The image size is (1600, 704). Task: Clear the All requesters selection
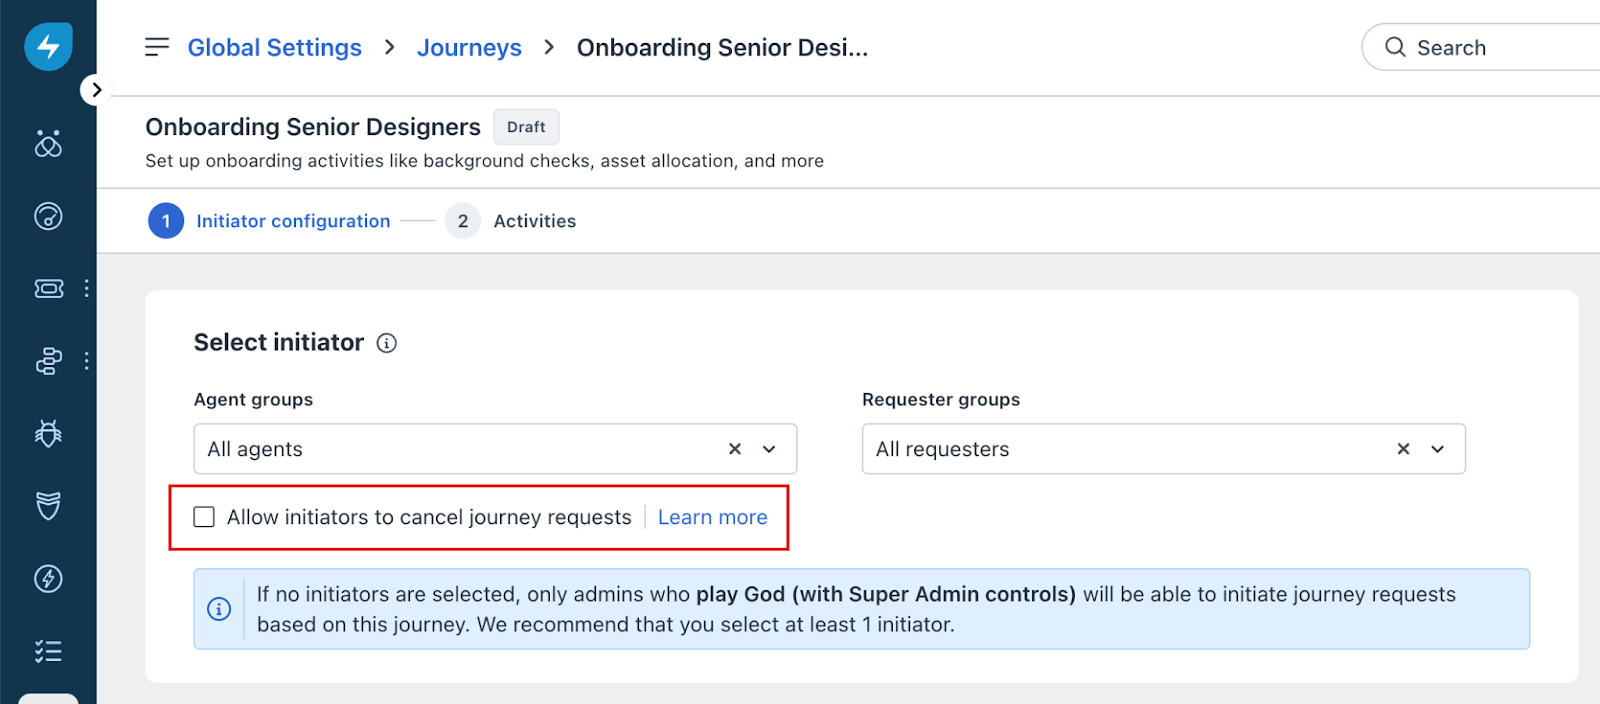(1403, 449)
